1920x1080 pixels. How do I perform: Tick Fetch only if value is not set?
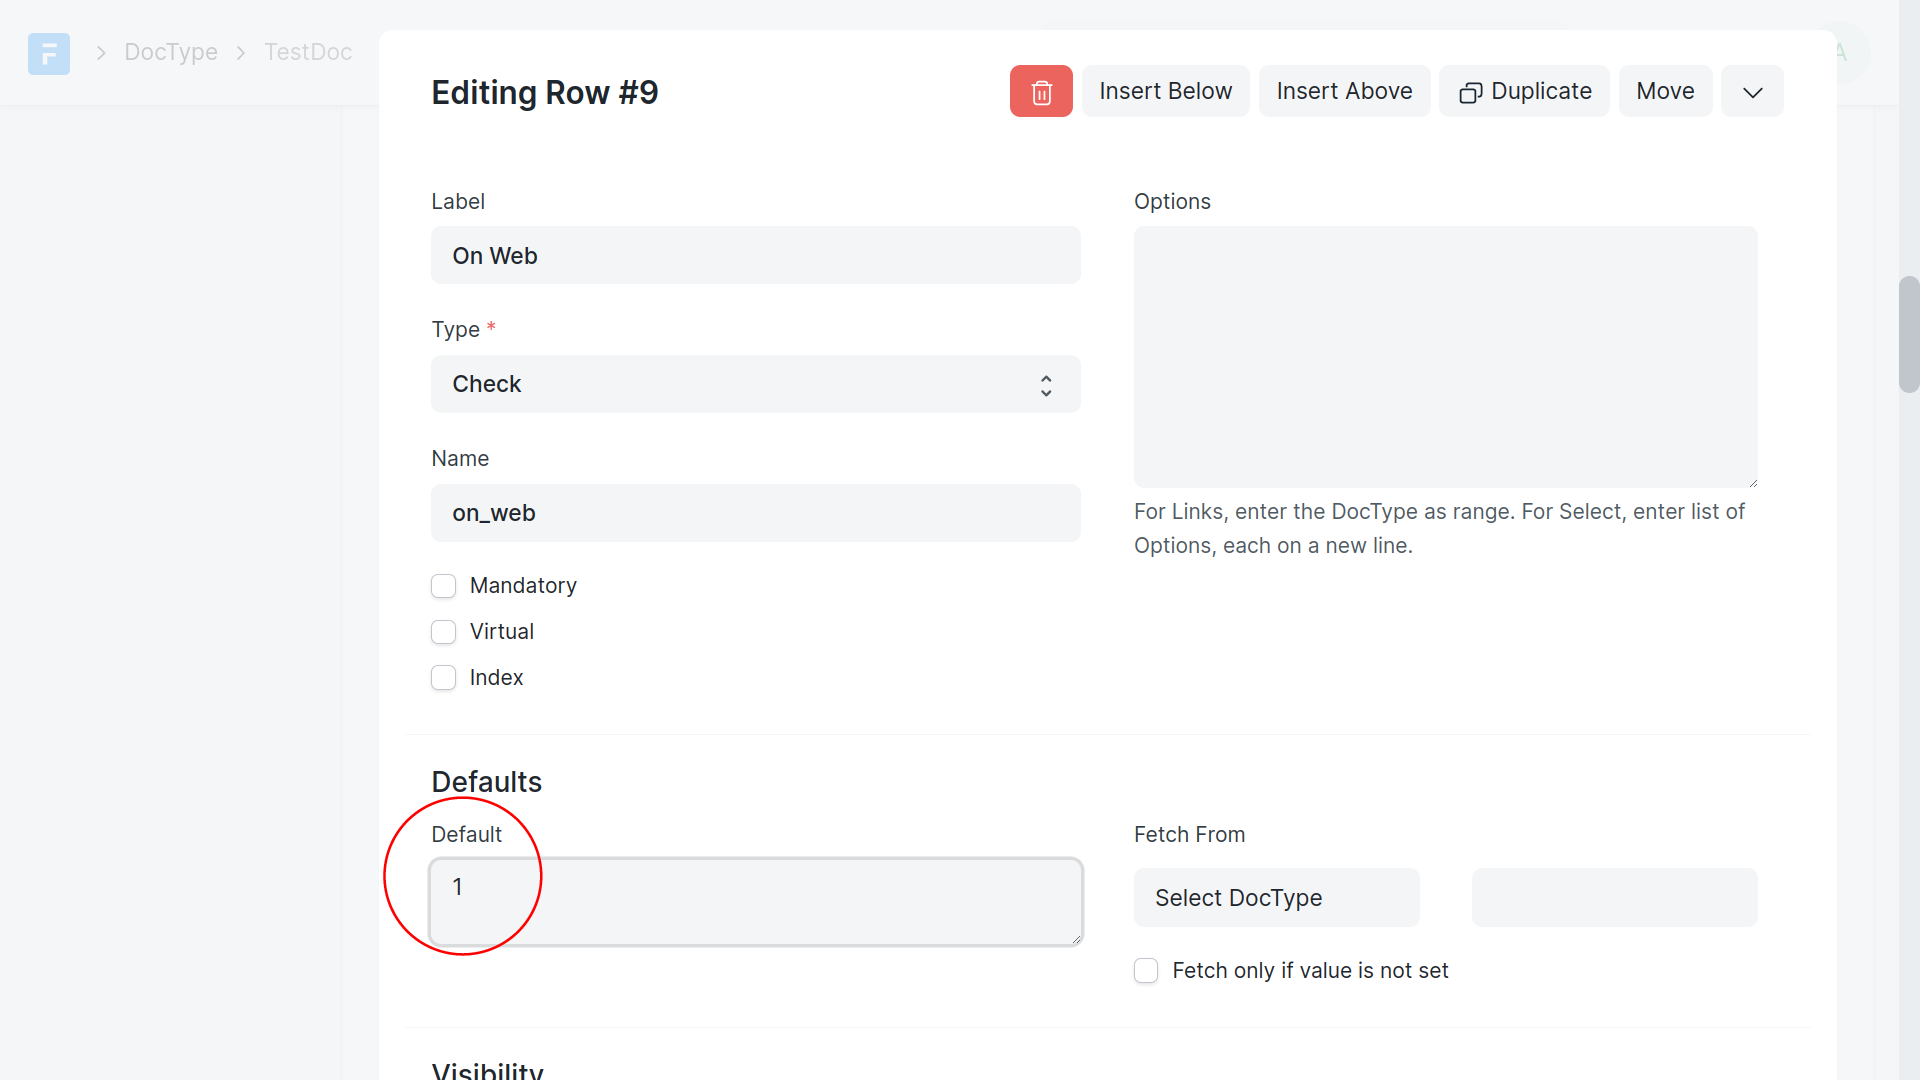(1146, 971)
